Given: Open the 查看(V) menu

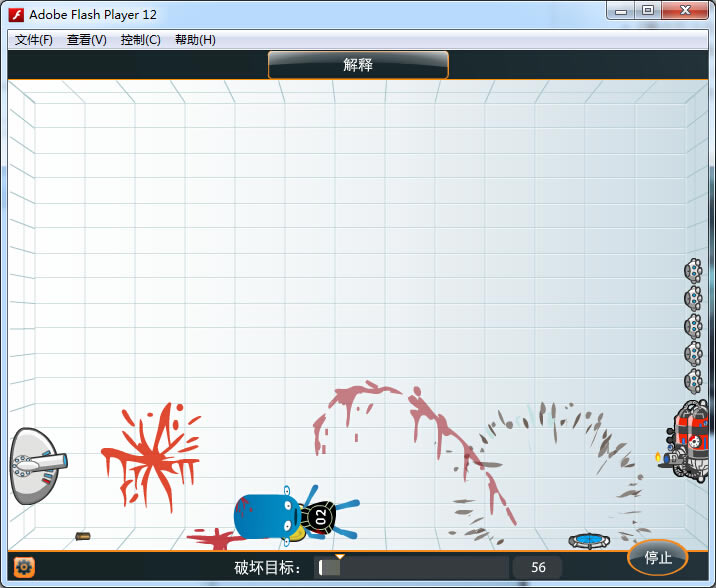Looking at the screenshot, I should 87,40.
